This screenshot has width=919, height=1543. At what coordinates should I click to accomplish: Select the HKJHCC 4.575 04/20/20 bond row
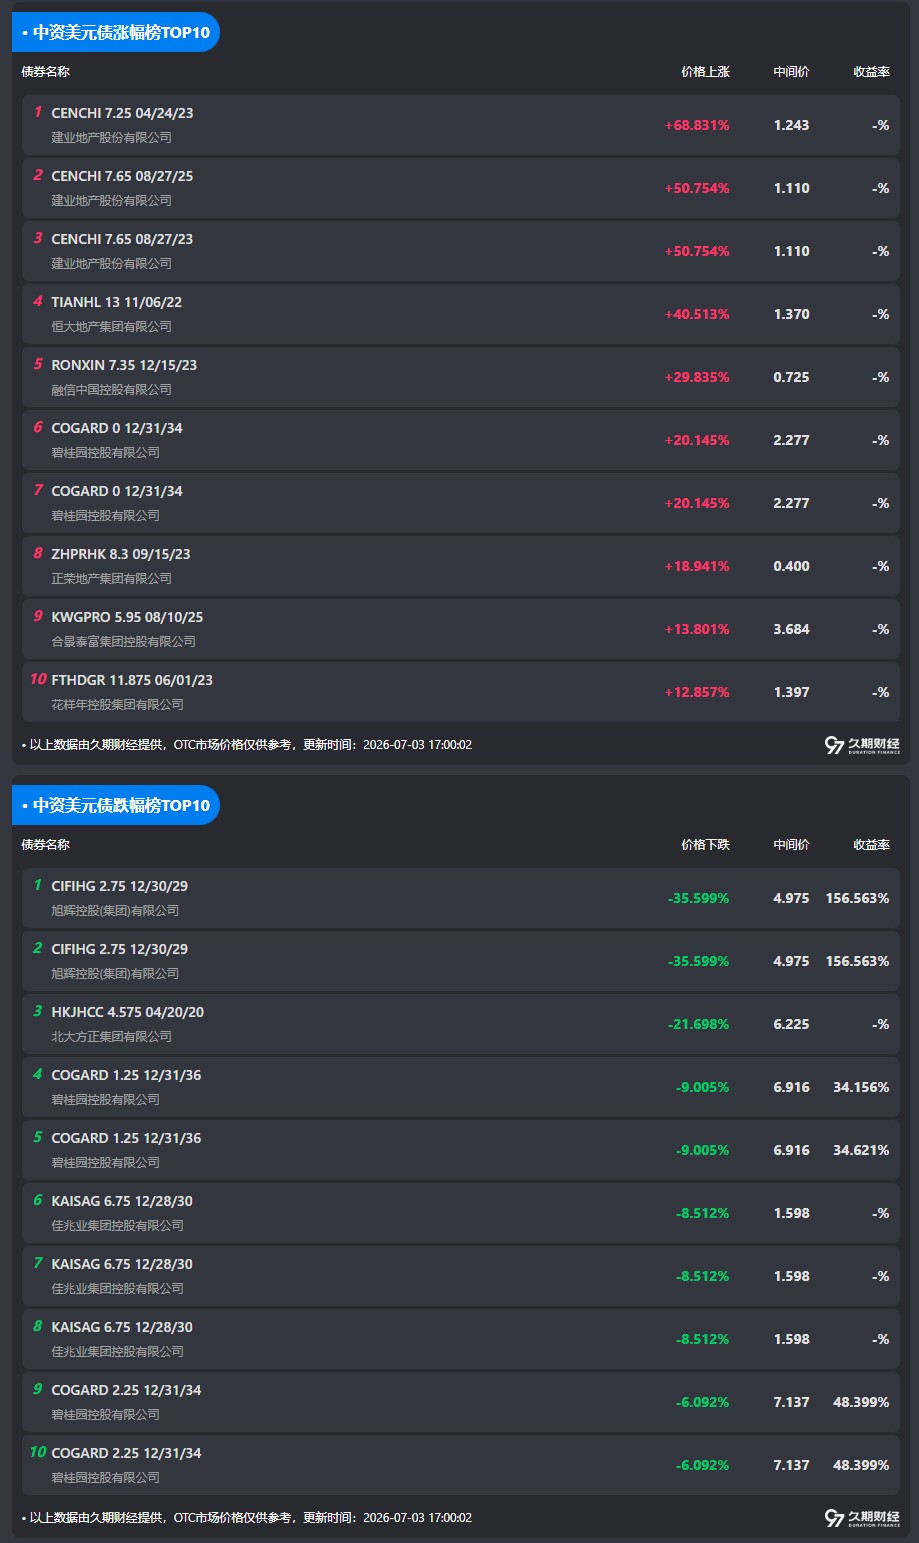(x=461, y=1024)
